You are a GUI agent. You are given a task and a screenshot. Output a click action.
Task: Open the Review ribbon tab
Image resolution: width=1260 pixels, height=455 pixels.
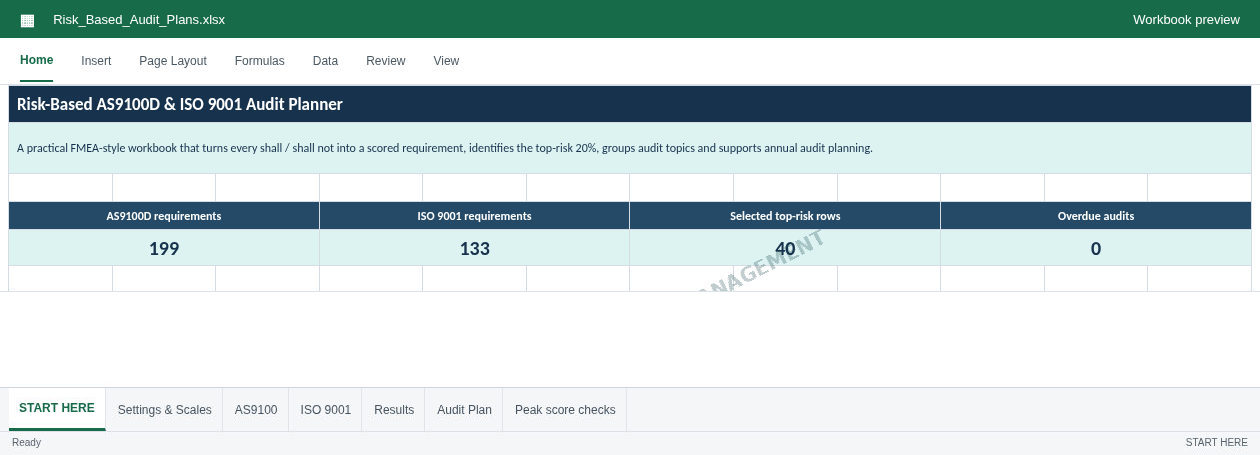pyautogui.click(x=386, y=61)
